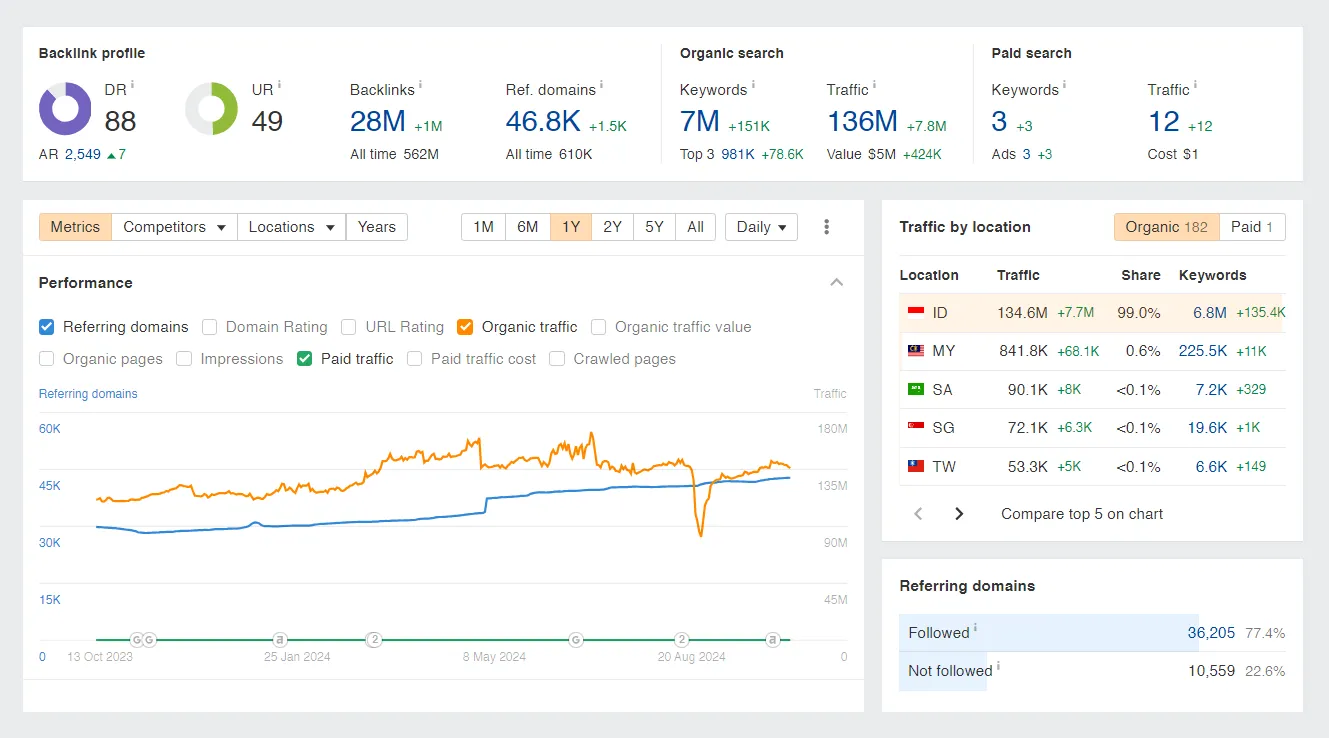Click the info icon beside Ref. domains
1329x738 pixels.
(601, 86)
